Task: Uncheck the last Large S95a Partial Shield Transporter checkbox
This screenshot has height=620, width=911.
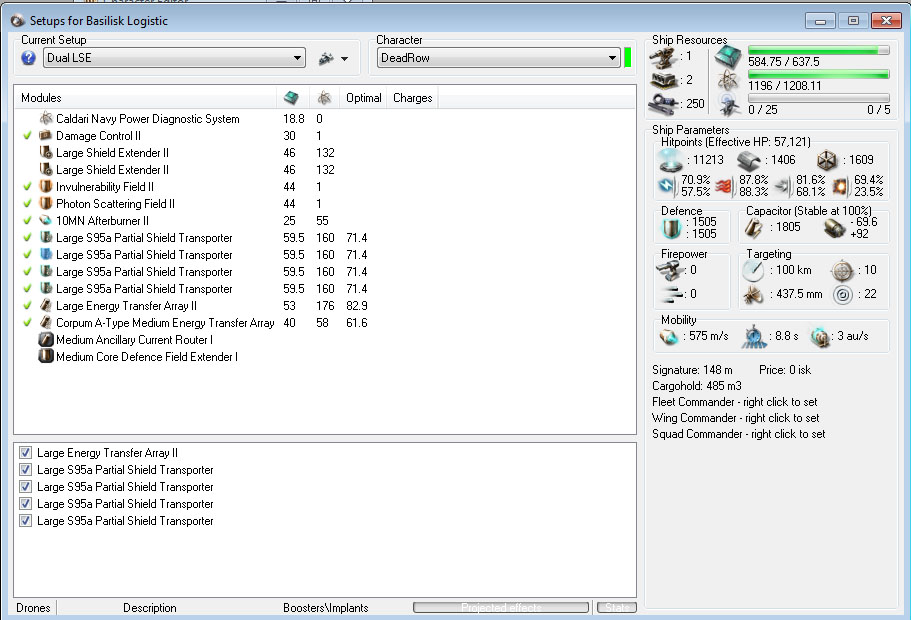Action: 26,521
